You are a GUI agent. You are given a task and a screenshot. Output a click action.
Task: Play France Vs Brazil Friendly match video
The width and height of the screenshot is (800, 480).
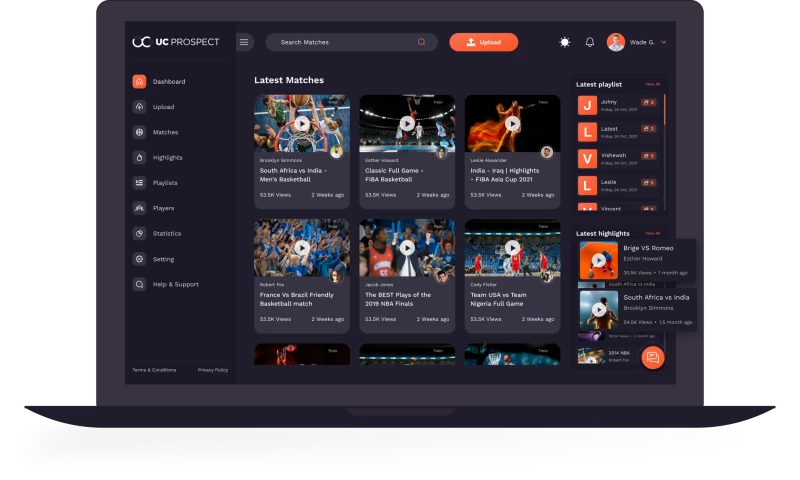302,248
